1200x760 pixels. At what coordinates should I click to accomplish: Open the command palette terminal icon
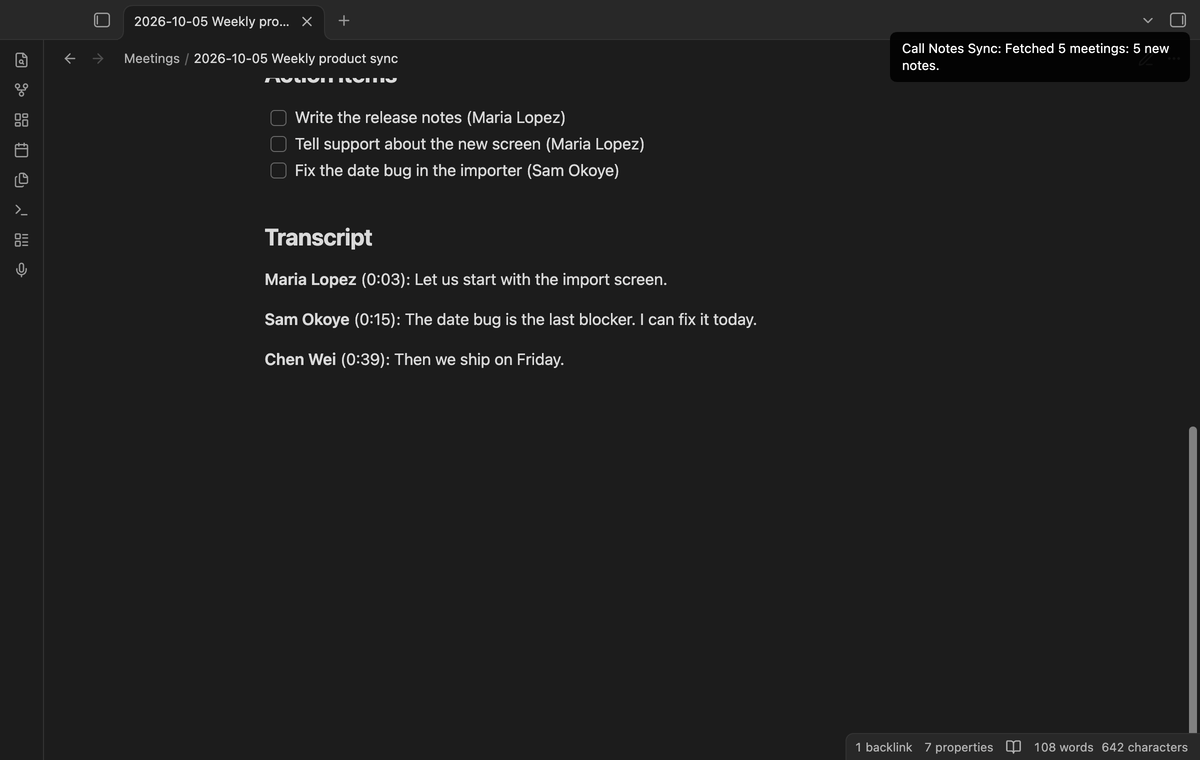pos(22,210)
